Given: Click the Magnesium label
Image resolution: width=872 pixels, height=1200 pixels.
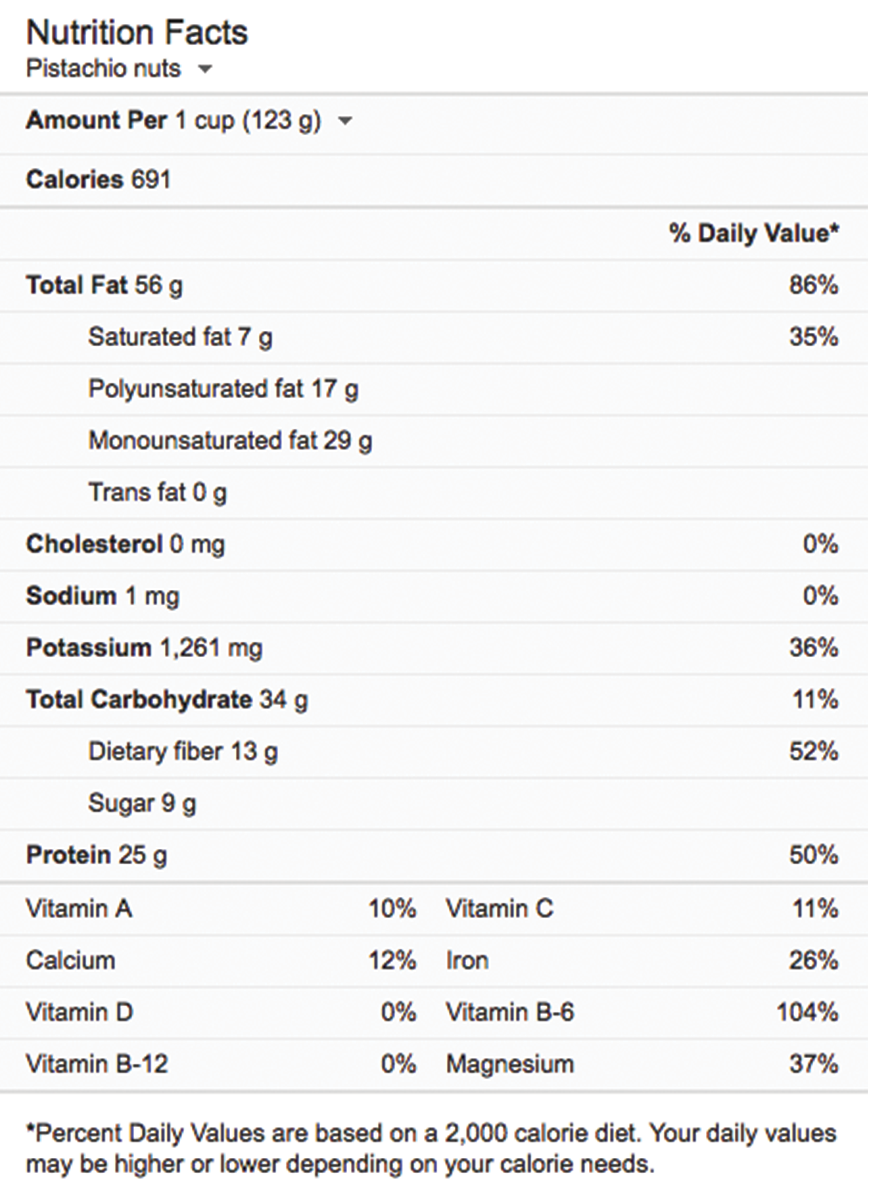Looking at the screenshot, I should 510,1064.
